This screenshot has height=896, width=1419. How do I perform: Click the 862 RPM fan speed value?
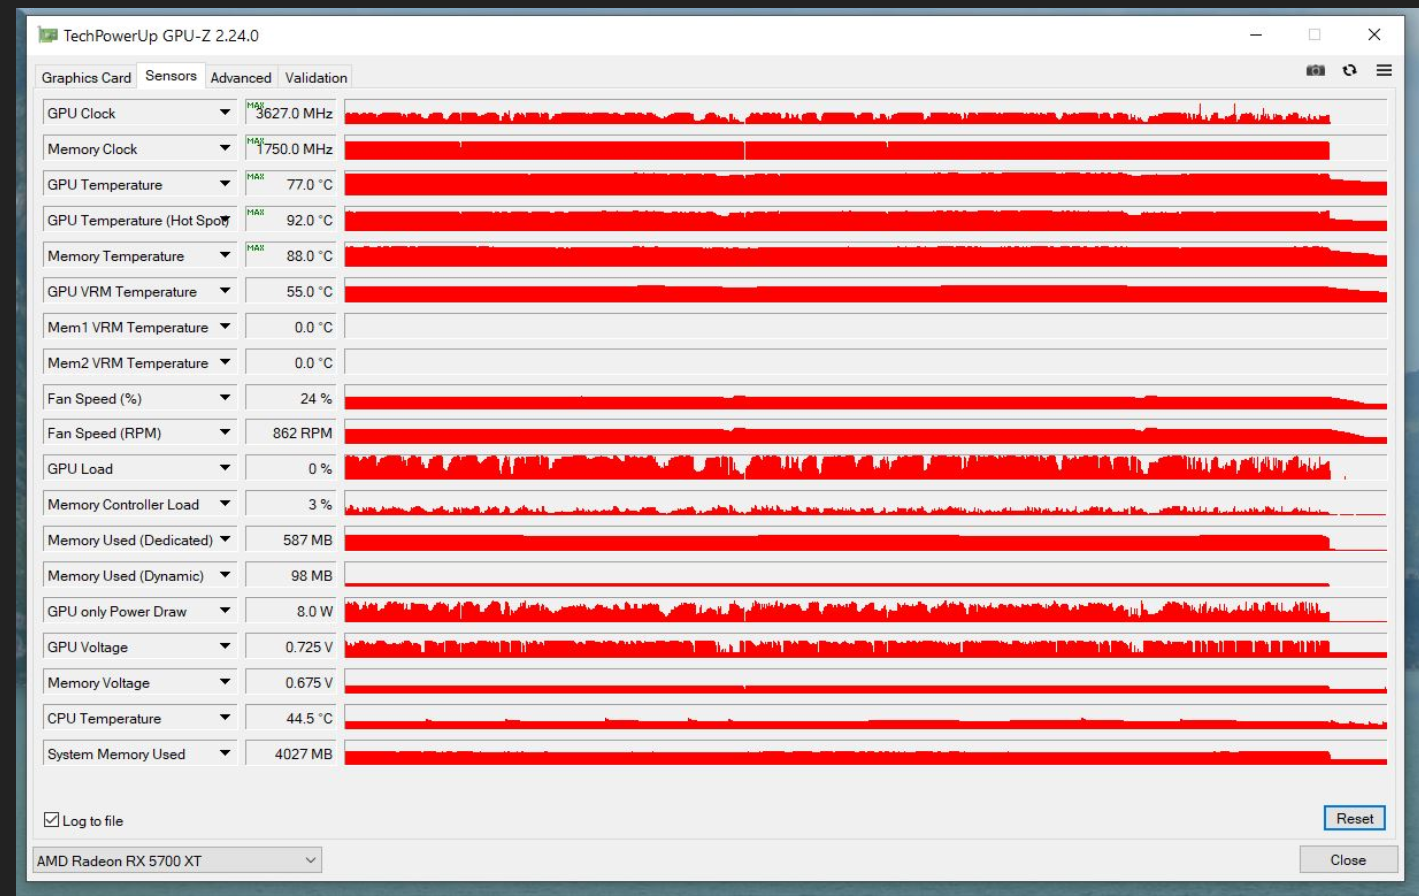click(x=291, y=433)
